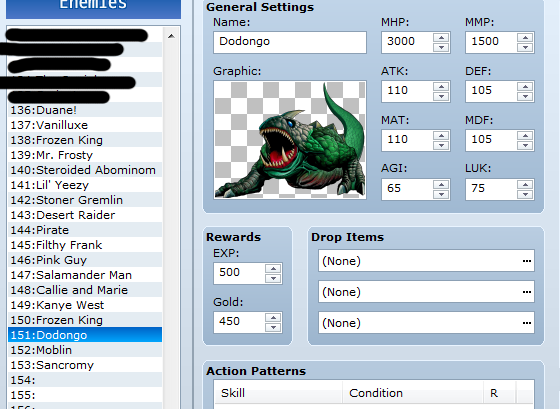This screenshot has width=560, height=409.
Task: Select enemy 138:Frozen King
Action: pyautogui.click(x=85, y=140)
